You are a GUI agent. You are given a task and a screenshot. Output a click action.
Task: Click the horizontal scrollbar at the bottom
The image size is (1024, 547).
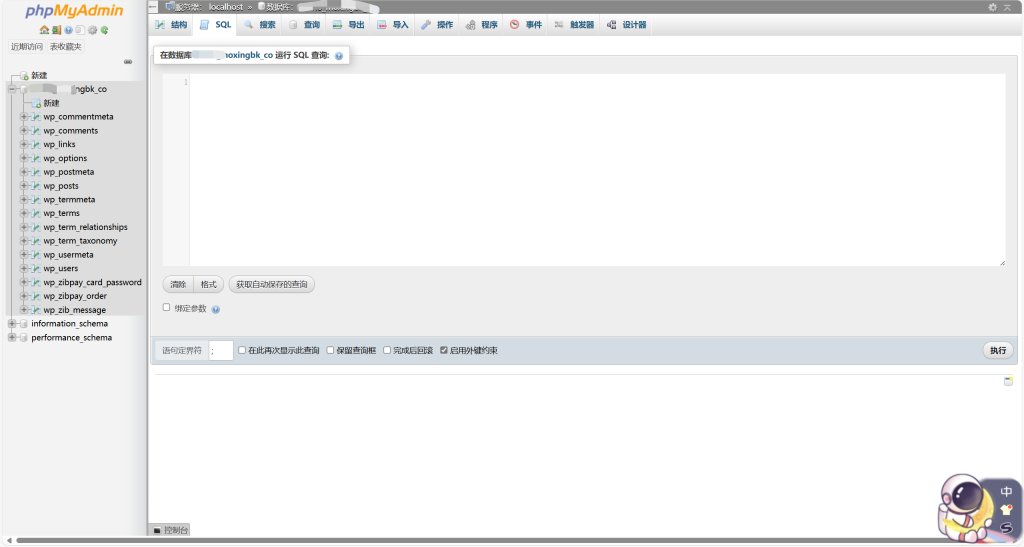(500, 541)
